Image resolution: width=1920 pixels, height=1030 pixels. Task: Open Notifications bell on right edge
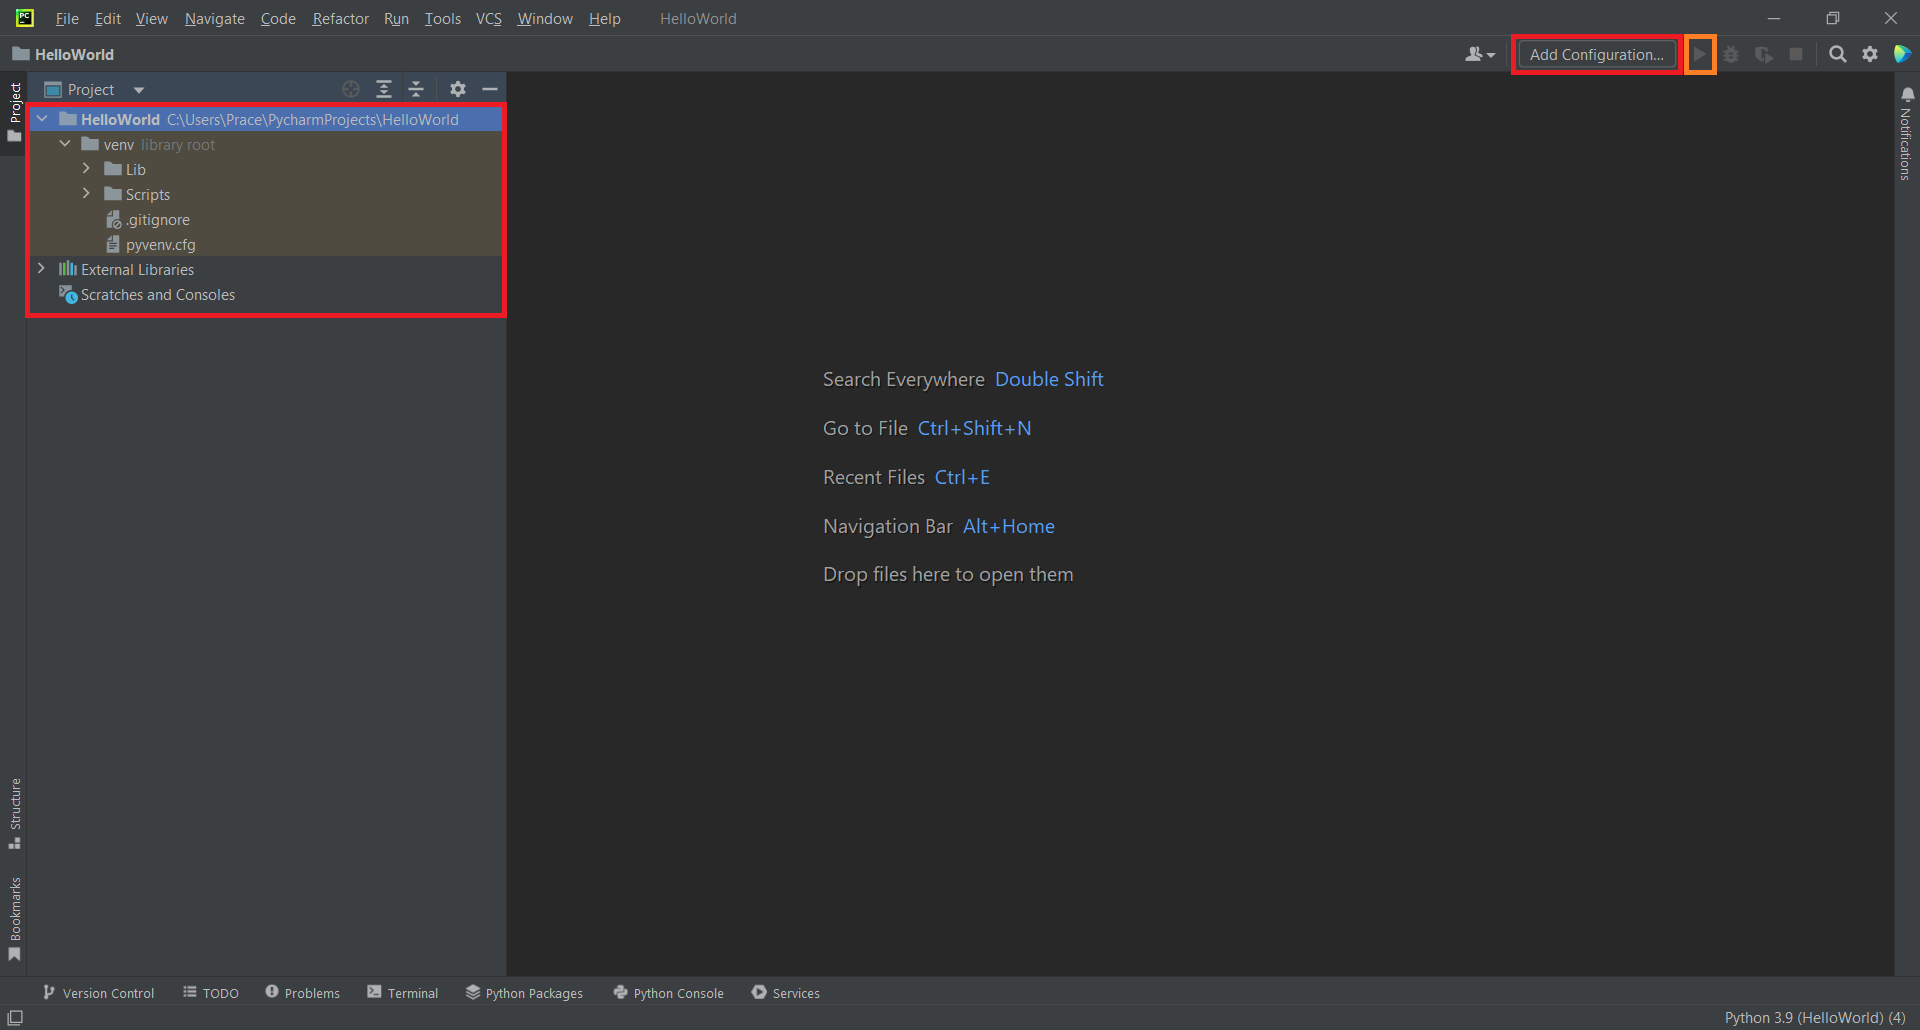[1907, 94]
